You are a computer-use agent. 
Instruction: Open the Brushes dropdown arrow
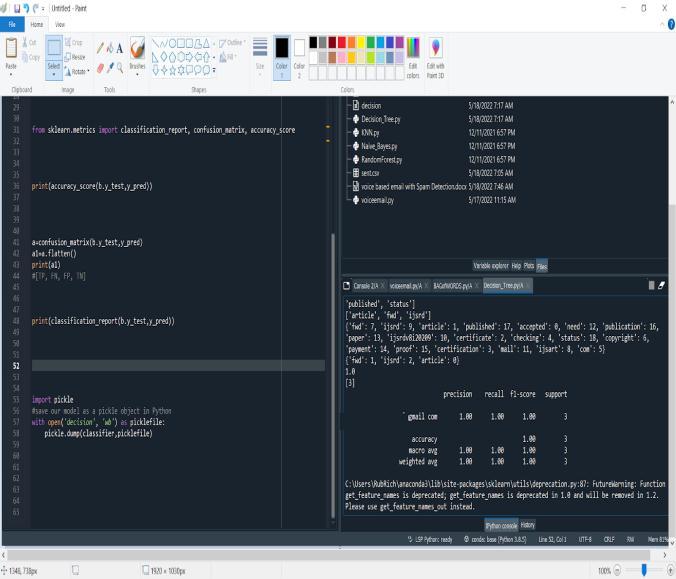pyautogui.click(x=138, y=75)
